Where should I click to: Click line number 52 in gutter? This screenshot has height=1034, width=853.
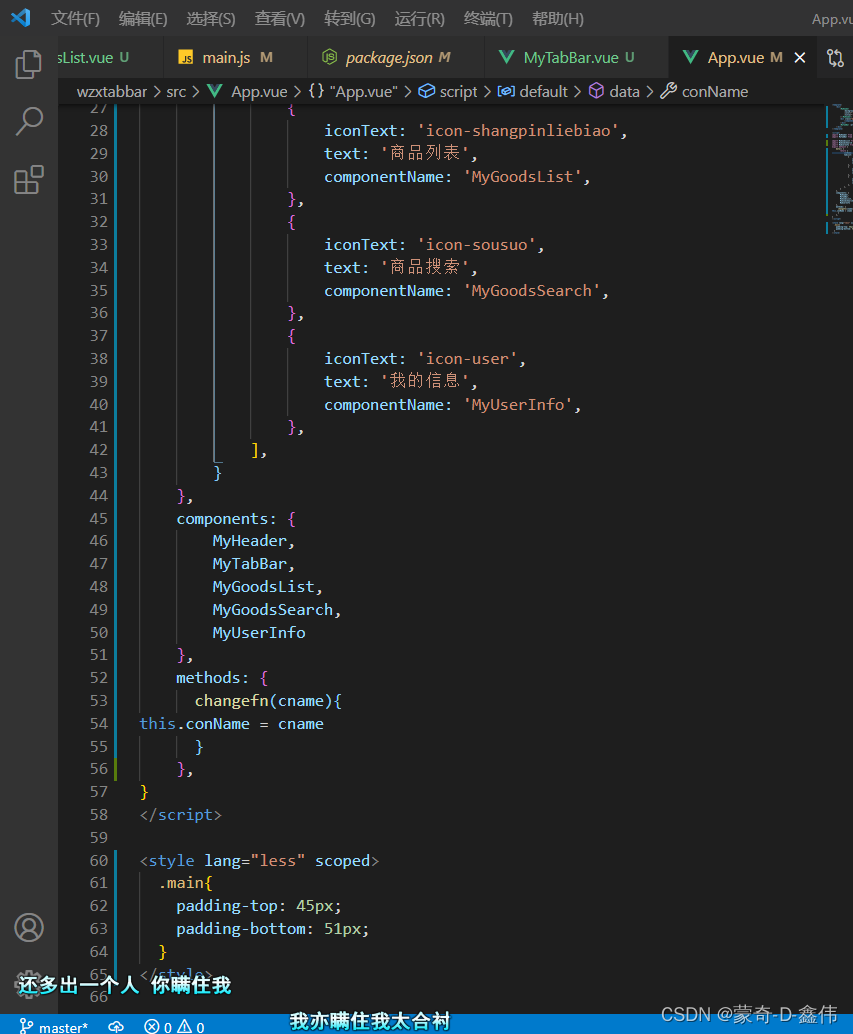click(98, 678)
